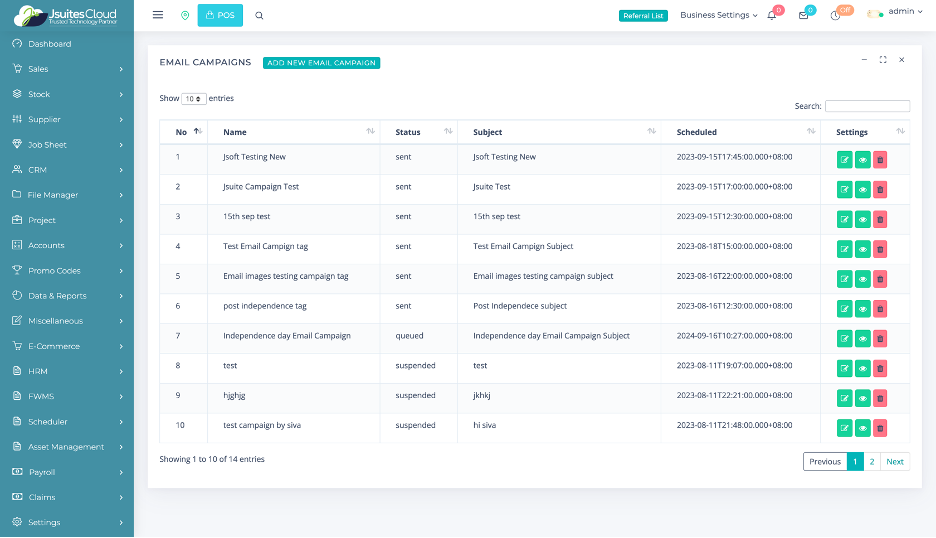View test campaign by siva details
The image size is (936, 538).
pos(862,428)
